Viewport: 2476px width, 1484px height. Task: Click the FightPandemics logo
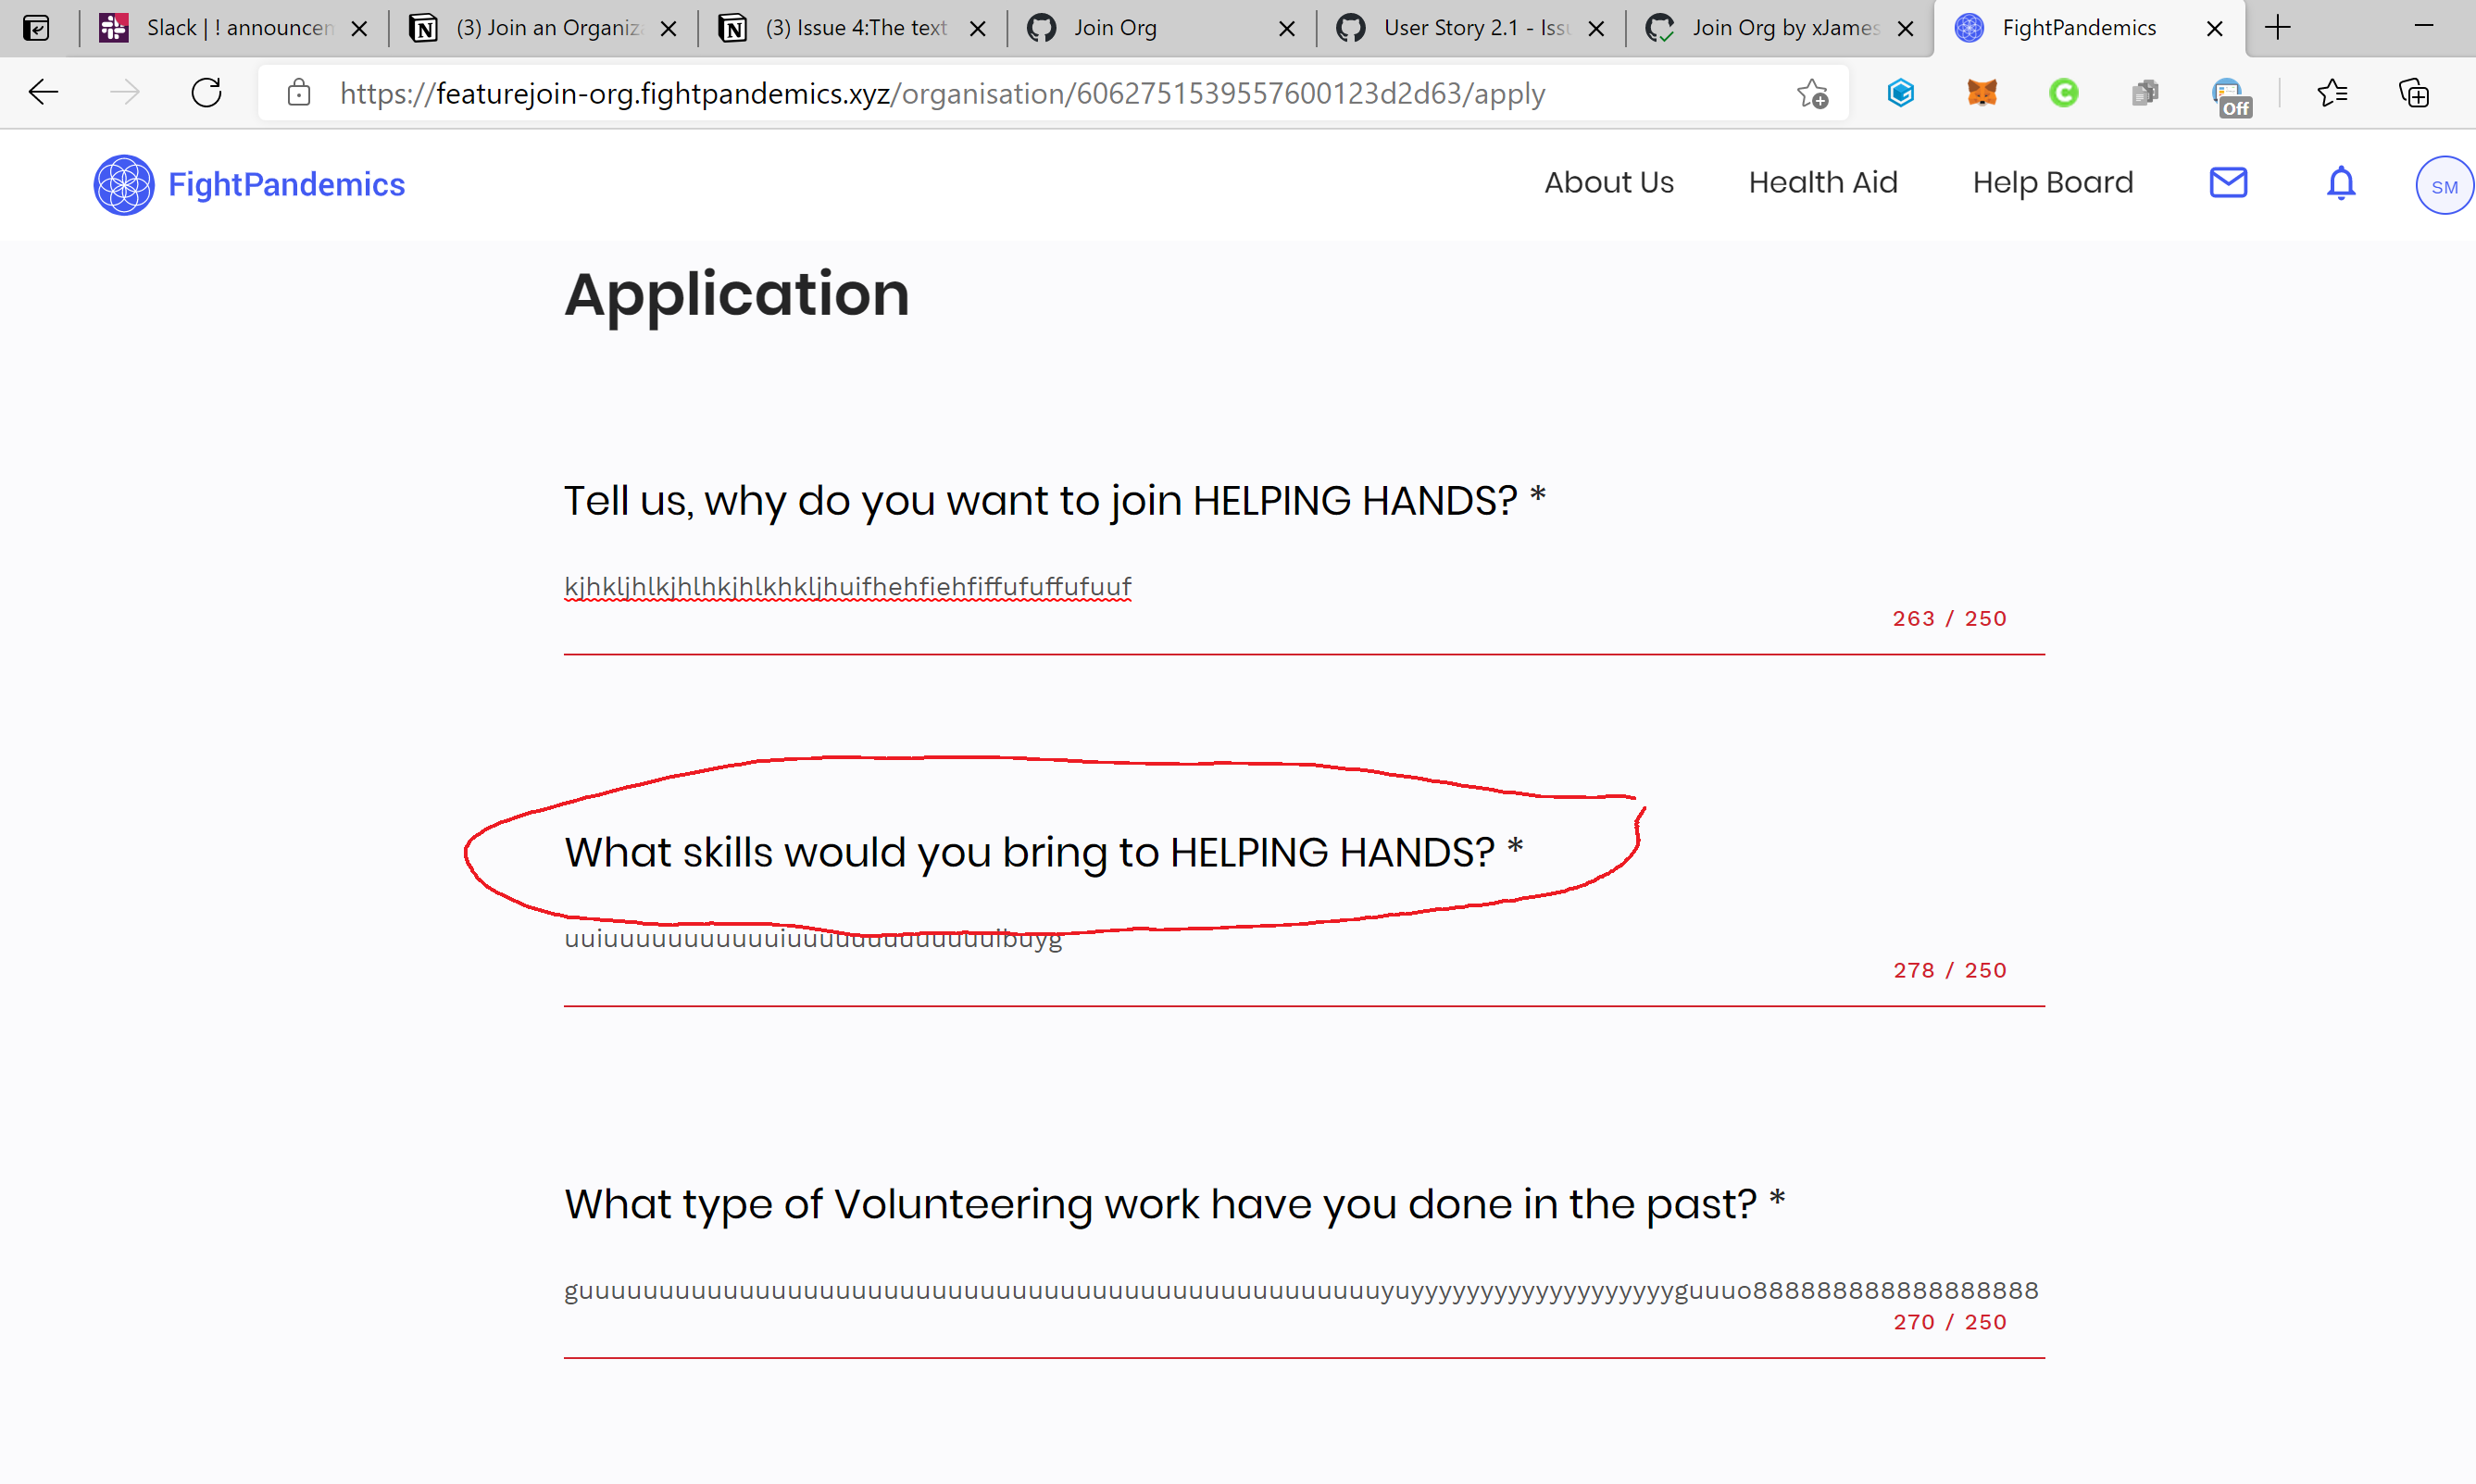pos(123,184)
